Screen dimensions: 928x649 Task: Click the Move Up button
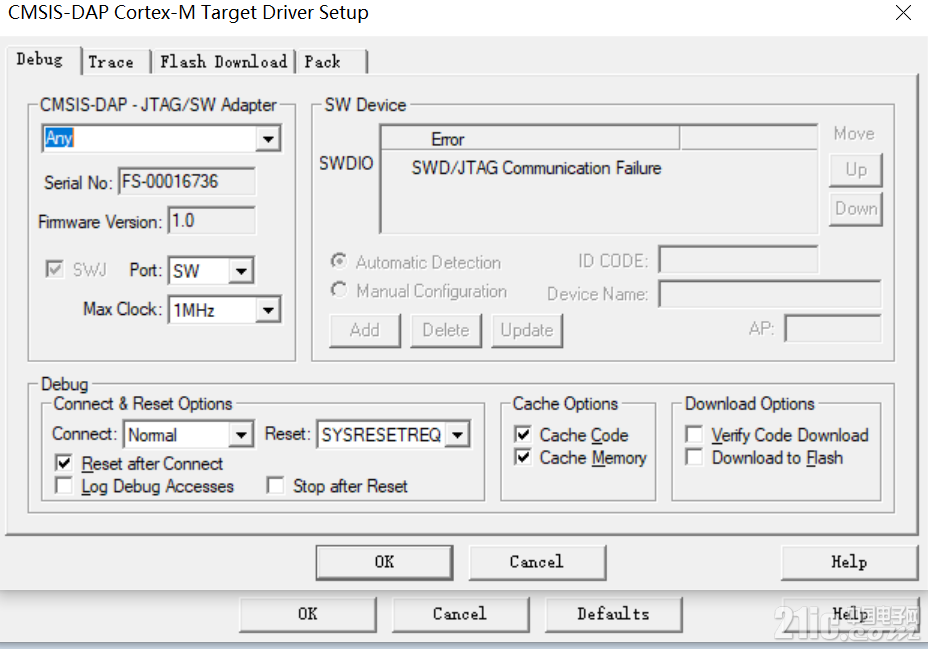856,170
